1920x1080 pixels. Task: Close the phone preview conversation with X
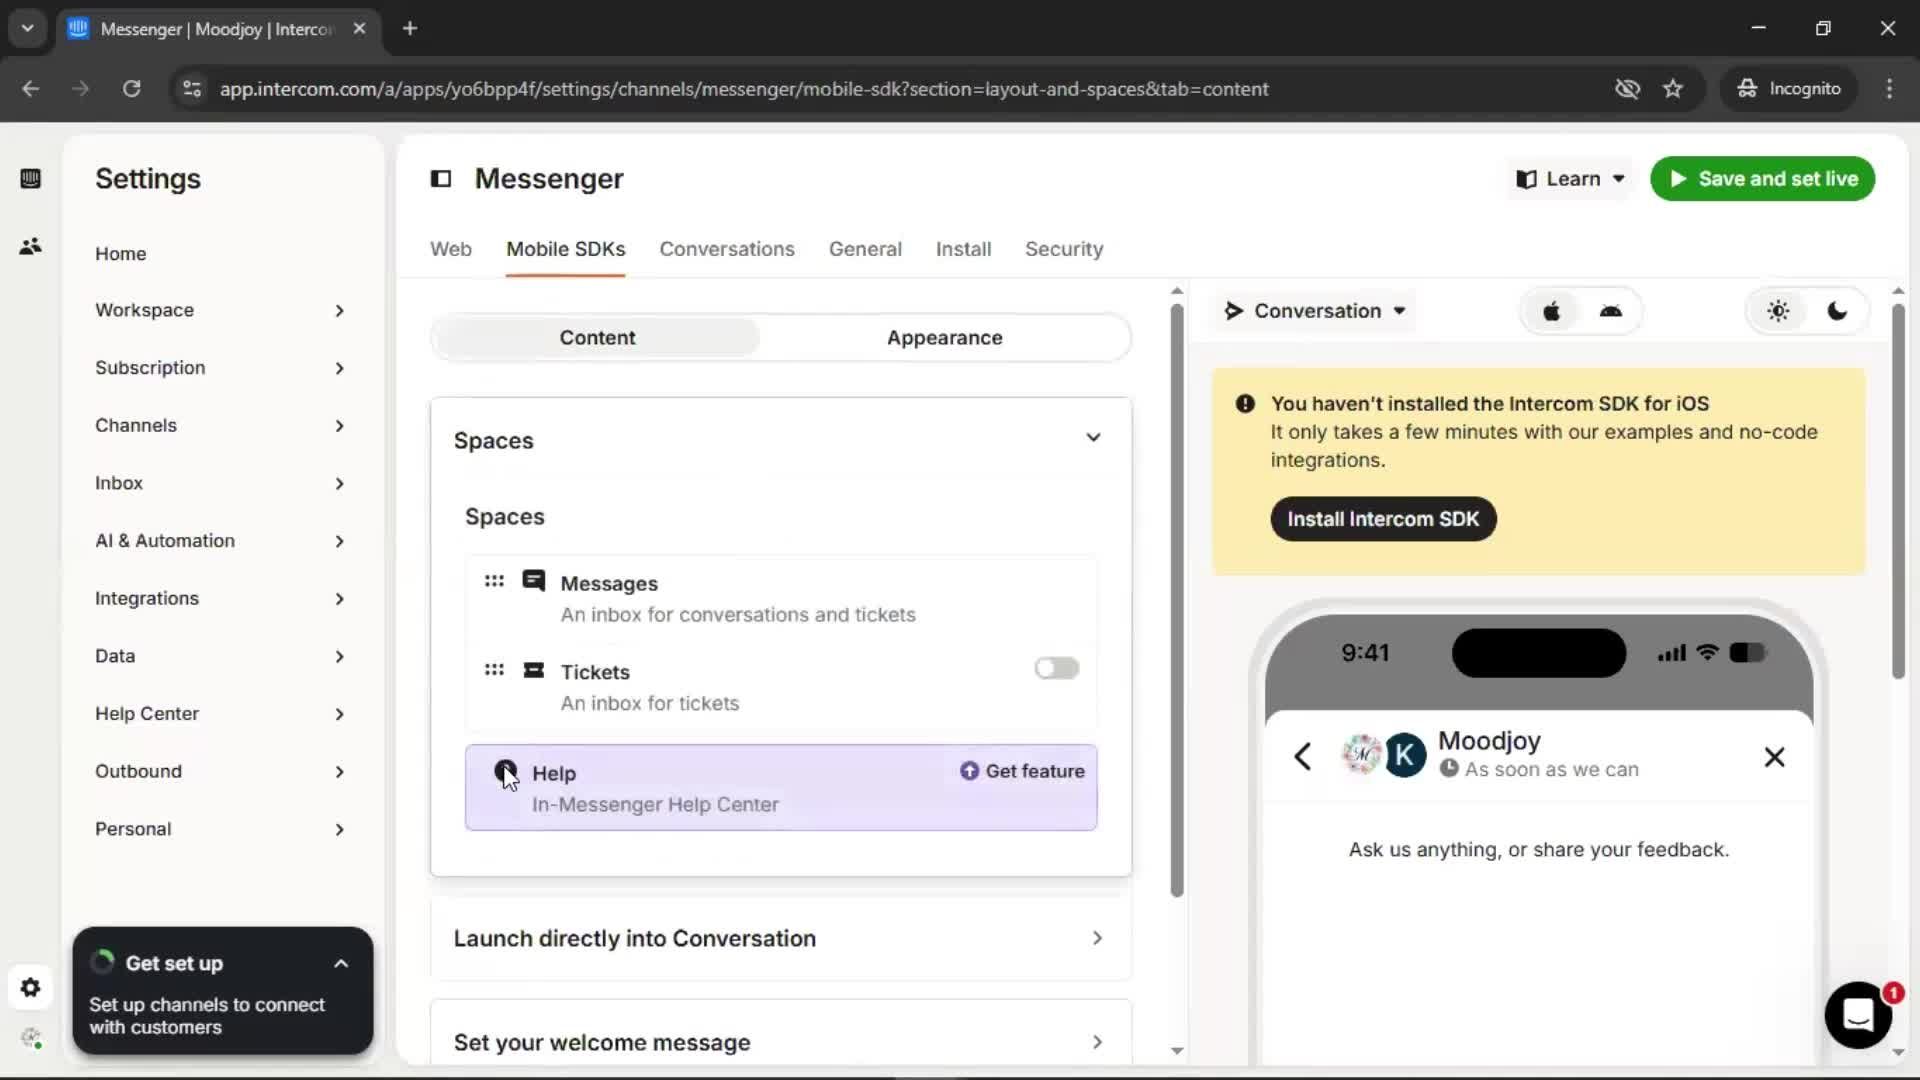pyautogui.click(x=1774, y=757)
